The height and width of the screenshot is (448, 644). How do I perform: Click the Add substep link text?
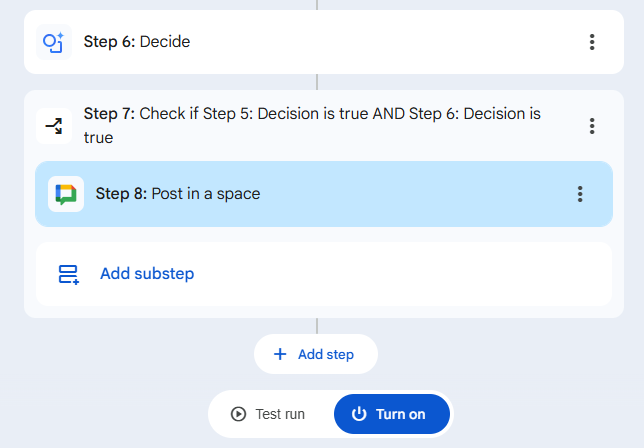tap(147, 274)
